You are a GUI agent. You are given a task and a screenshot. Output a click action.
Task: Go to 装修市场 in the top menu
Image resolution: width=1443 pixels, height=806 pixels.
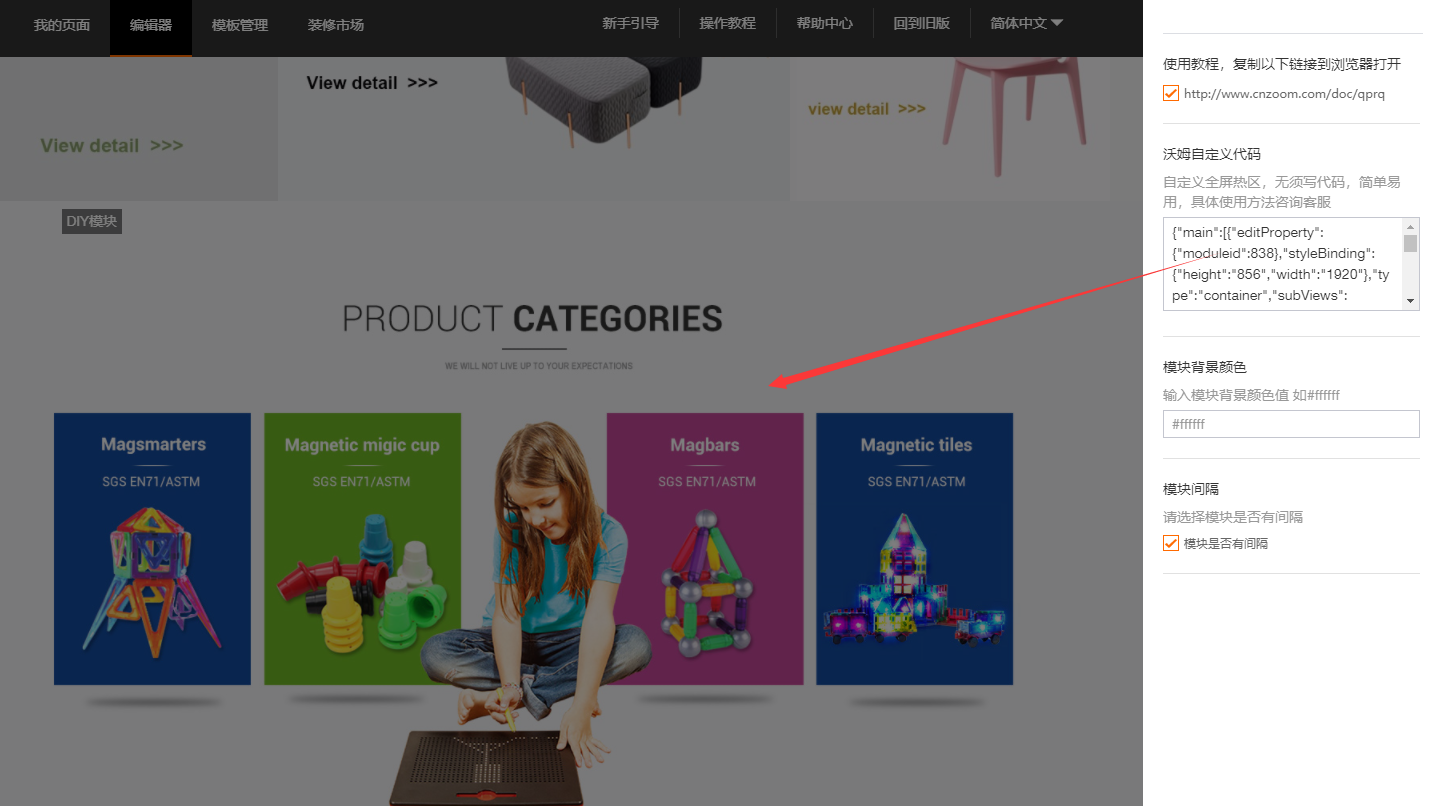pyautogui.click(x=336, y=25)
